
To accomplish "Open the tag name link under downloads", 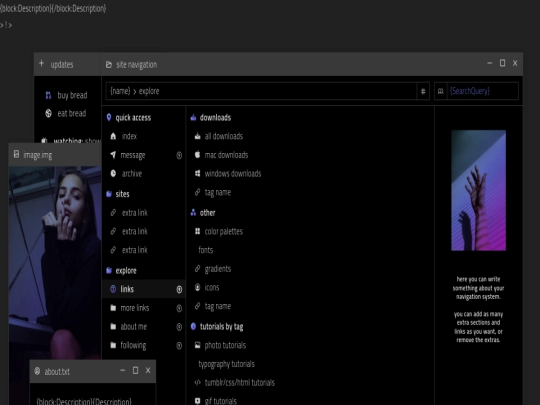I will click(218, 192).
